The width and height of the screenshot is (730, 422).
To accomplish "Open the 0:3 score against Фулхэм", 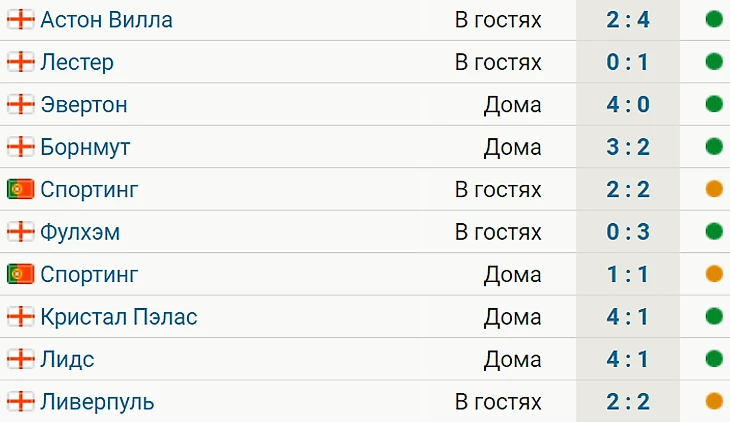I will [628, 231].
